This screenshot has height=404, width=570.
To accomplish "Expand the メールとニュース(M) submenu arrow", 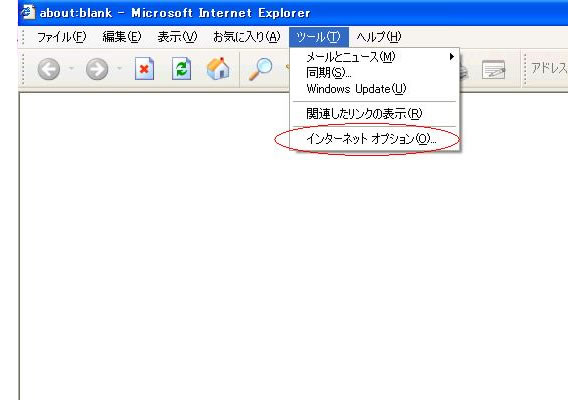I will tap(451, 57).
